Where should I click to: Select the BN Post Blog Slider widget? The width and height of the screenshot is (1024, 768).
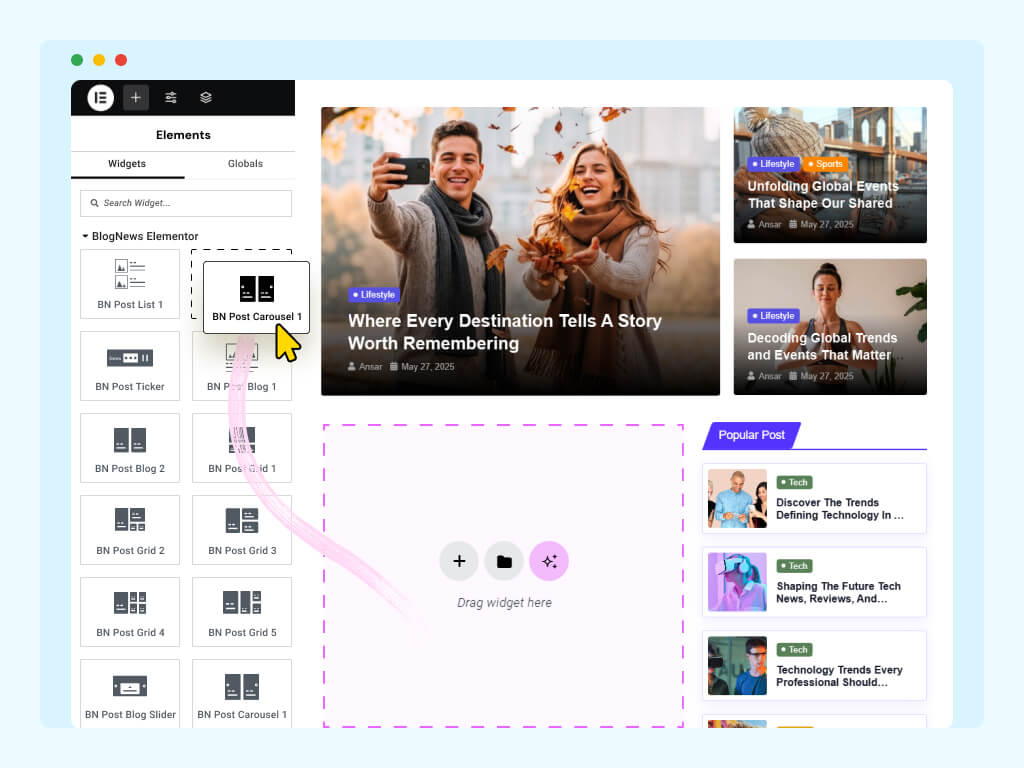pos(130,692)
